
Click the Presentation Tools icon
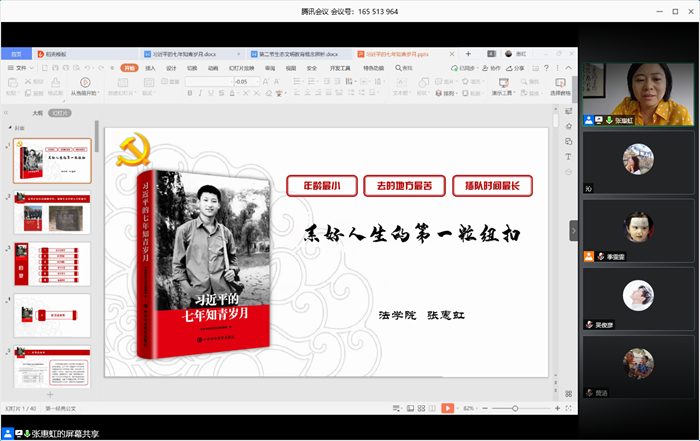pyautogui.click(x=504, y=82)
